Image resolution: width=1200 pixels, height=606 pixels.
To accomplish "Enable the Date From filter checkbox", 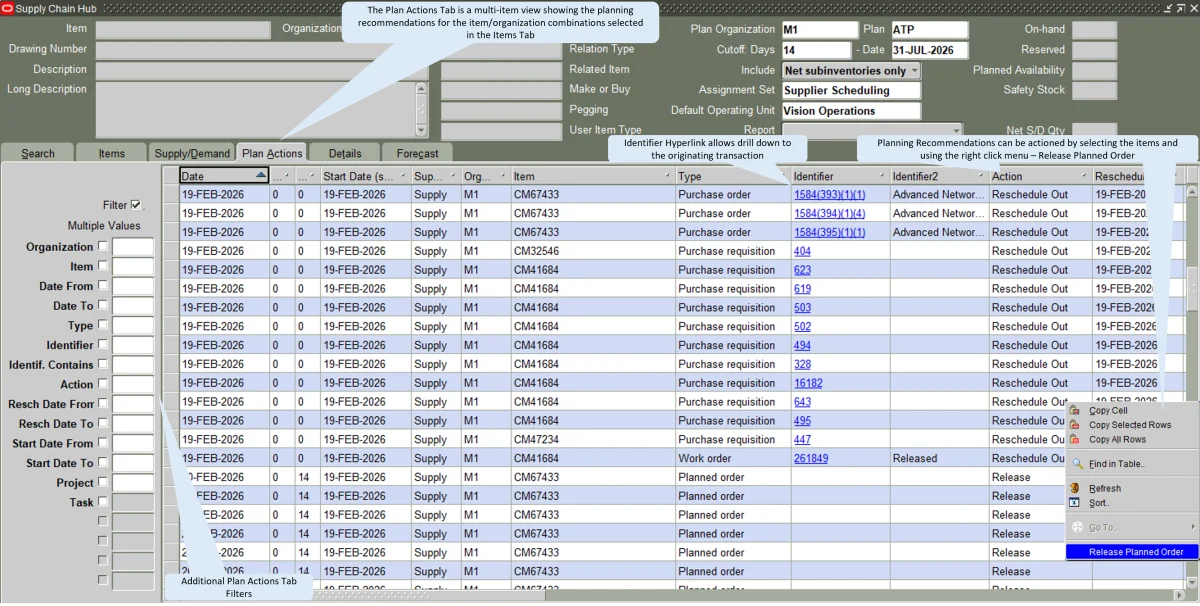I will 103,286.
